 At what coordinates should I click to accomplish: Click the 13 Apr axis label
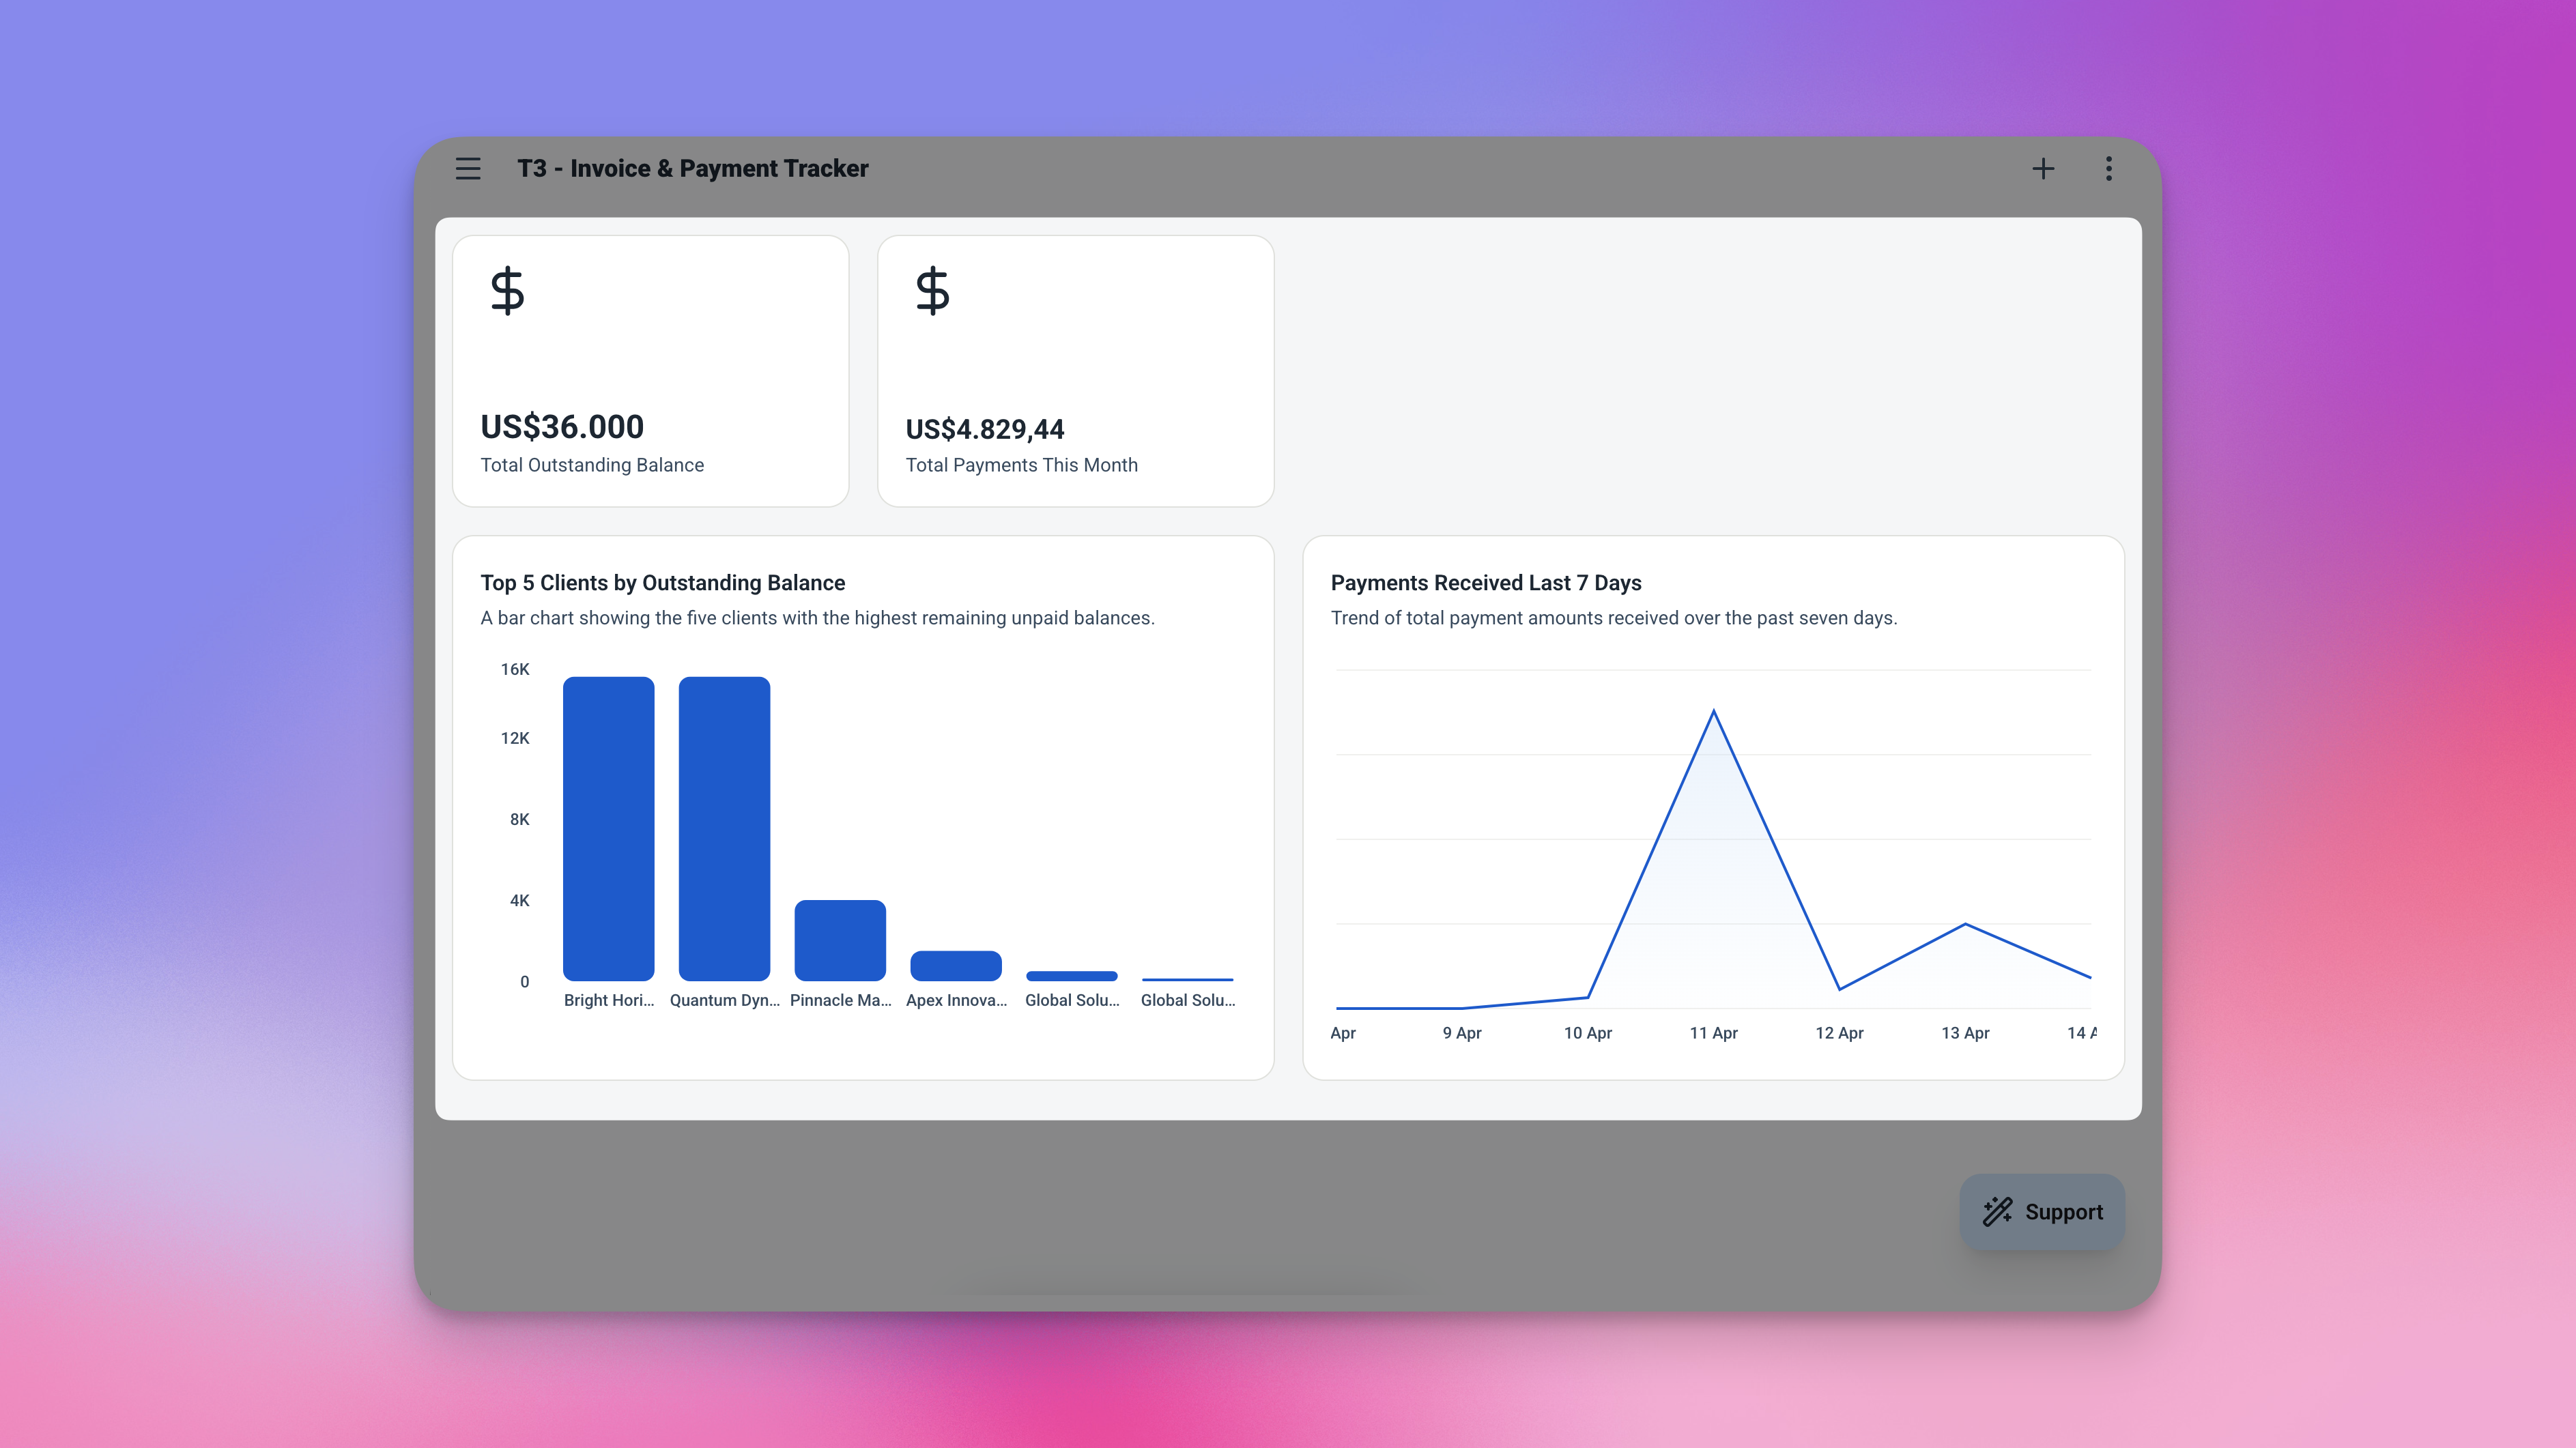coord(1965,1032)
